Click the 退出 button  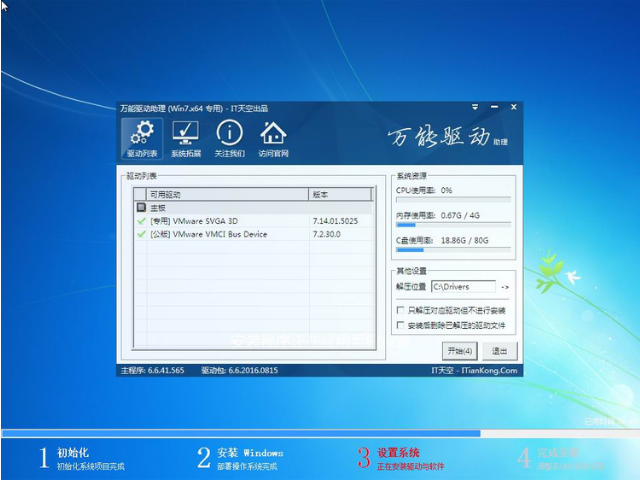(x=500, y=351)
